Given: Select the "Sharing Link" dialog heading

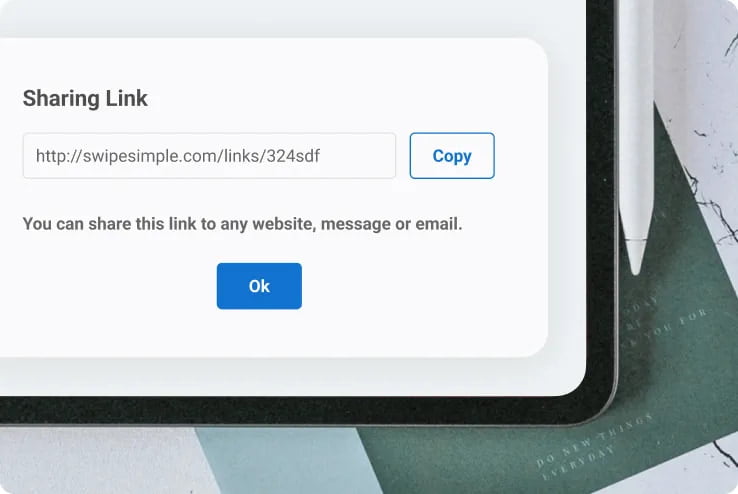Looking at the screenshot, I should point(85,98).
